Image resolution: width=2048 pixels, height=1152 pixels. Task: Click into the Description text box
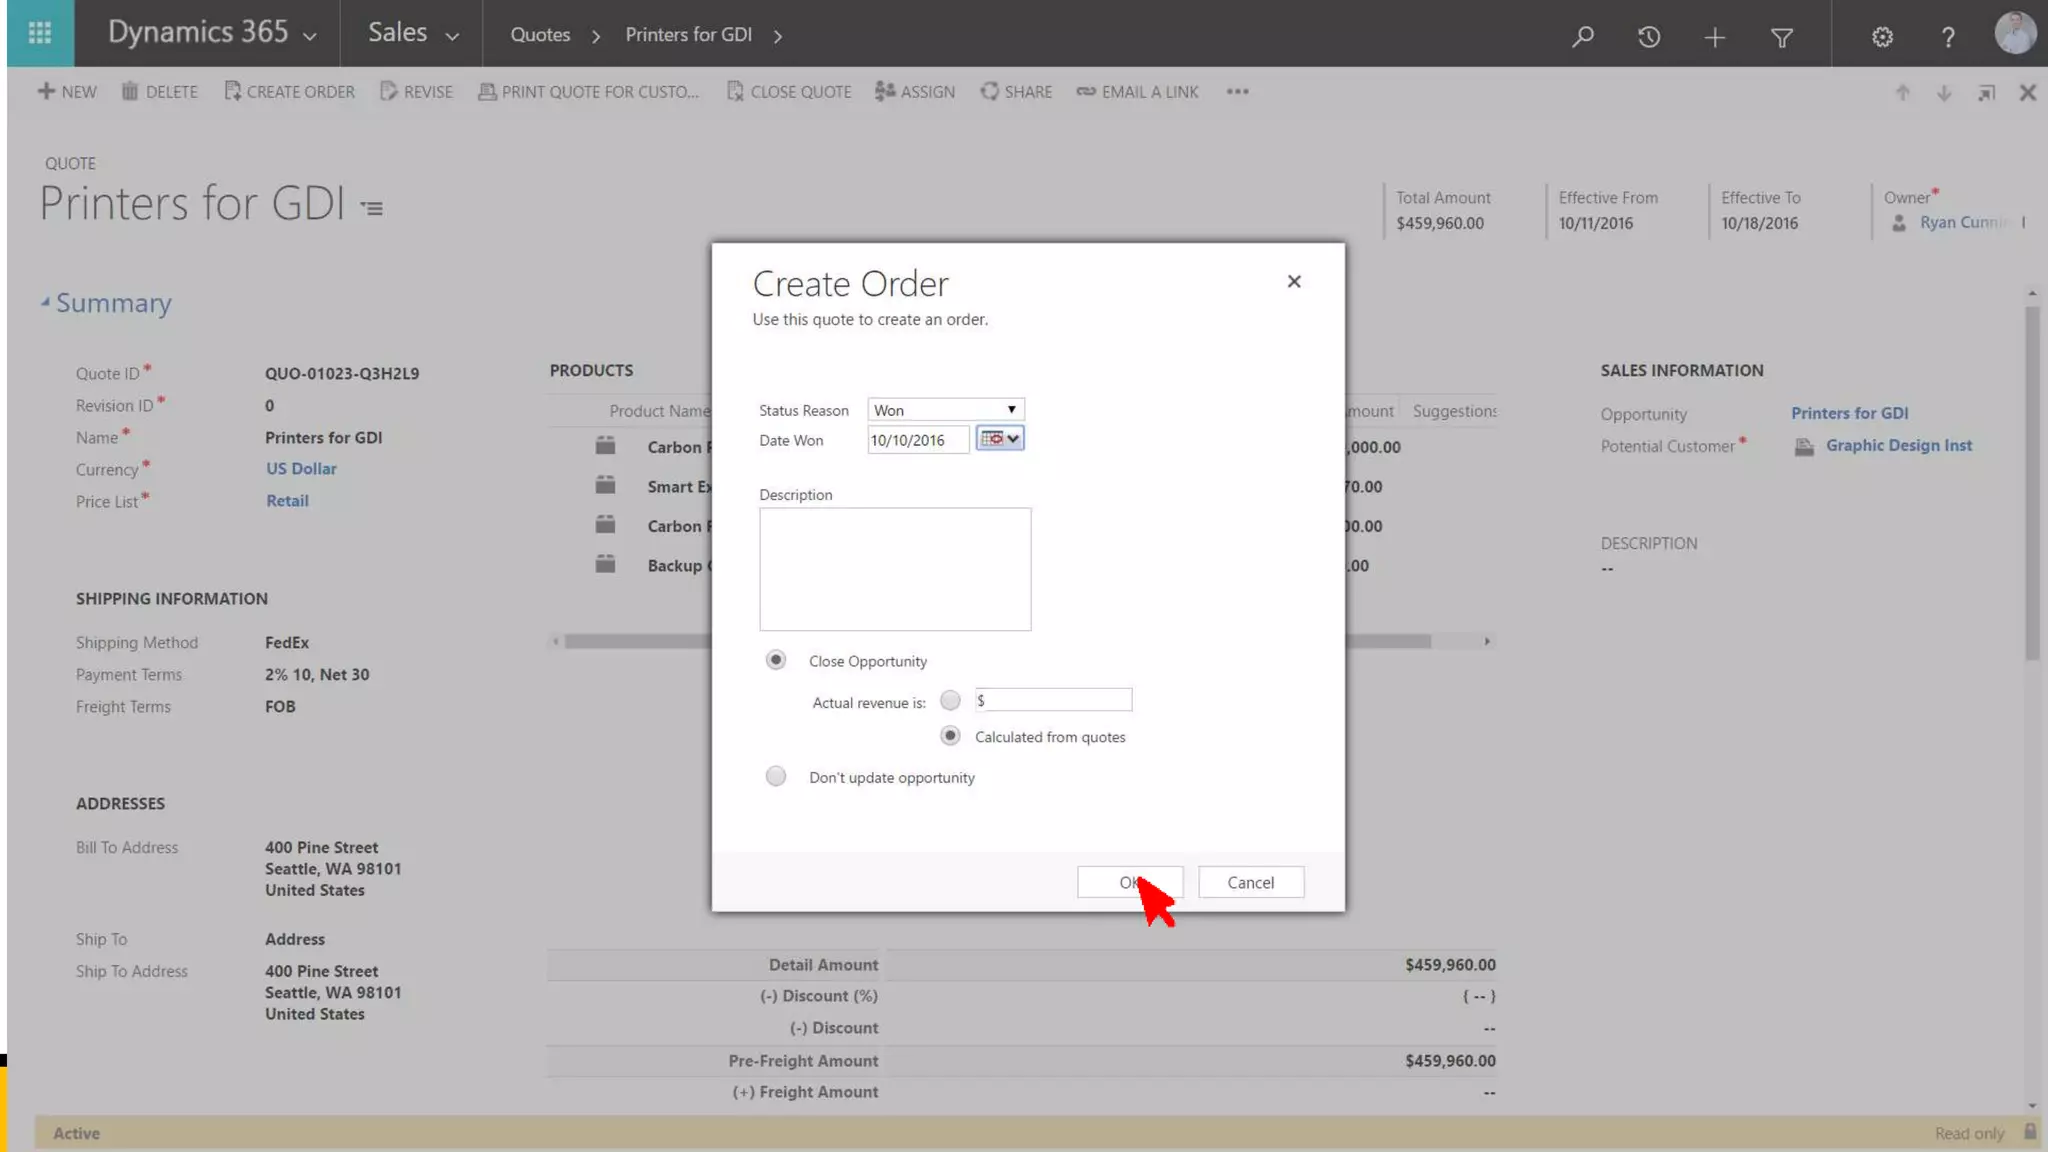tap(895, 569)
